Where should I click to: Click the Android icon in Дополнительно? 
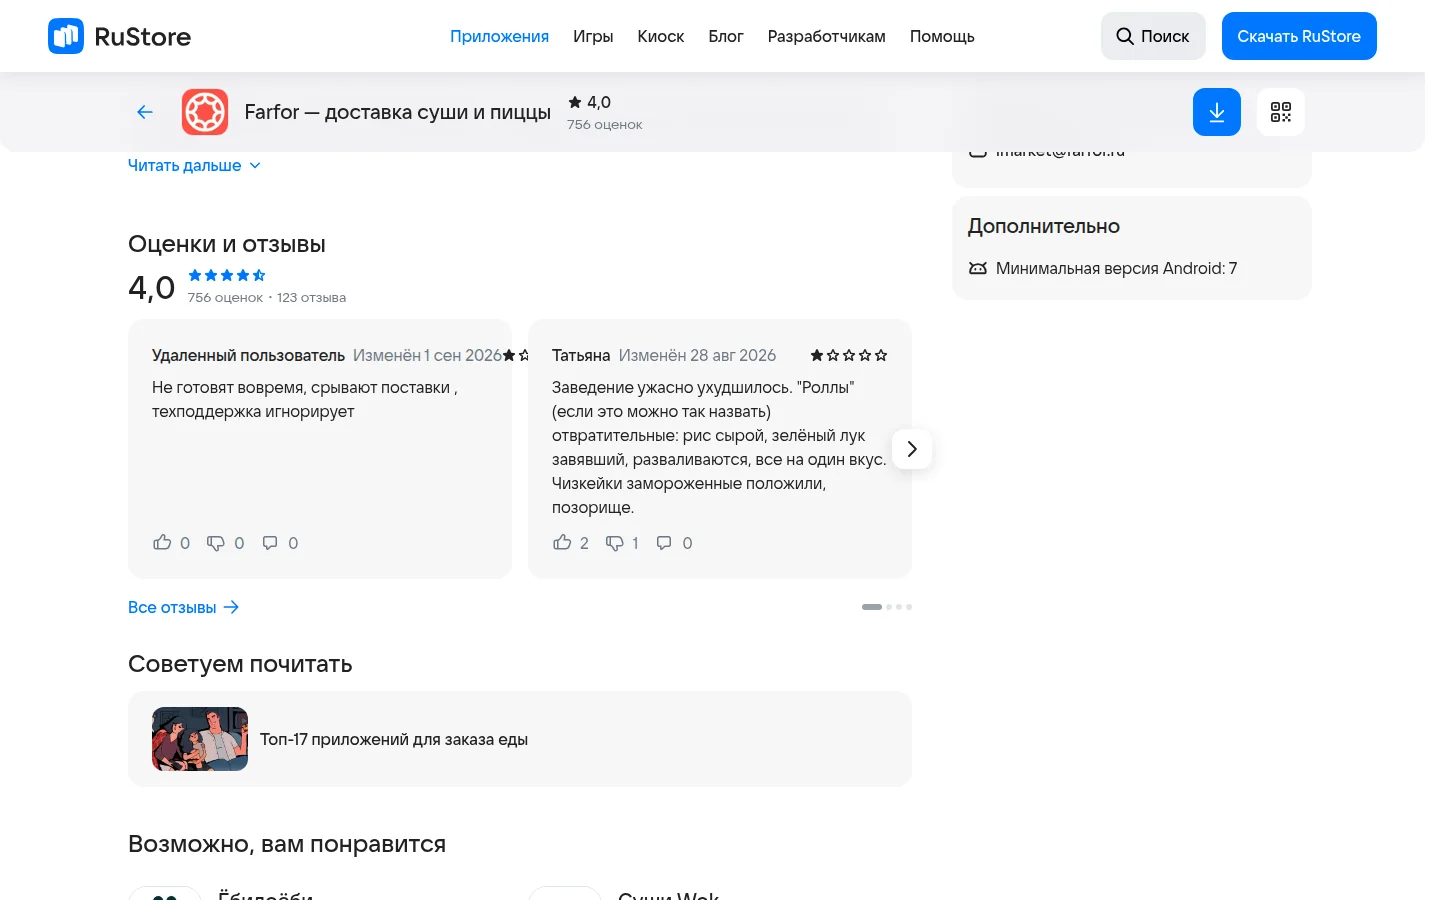(978, 268)
